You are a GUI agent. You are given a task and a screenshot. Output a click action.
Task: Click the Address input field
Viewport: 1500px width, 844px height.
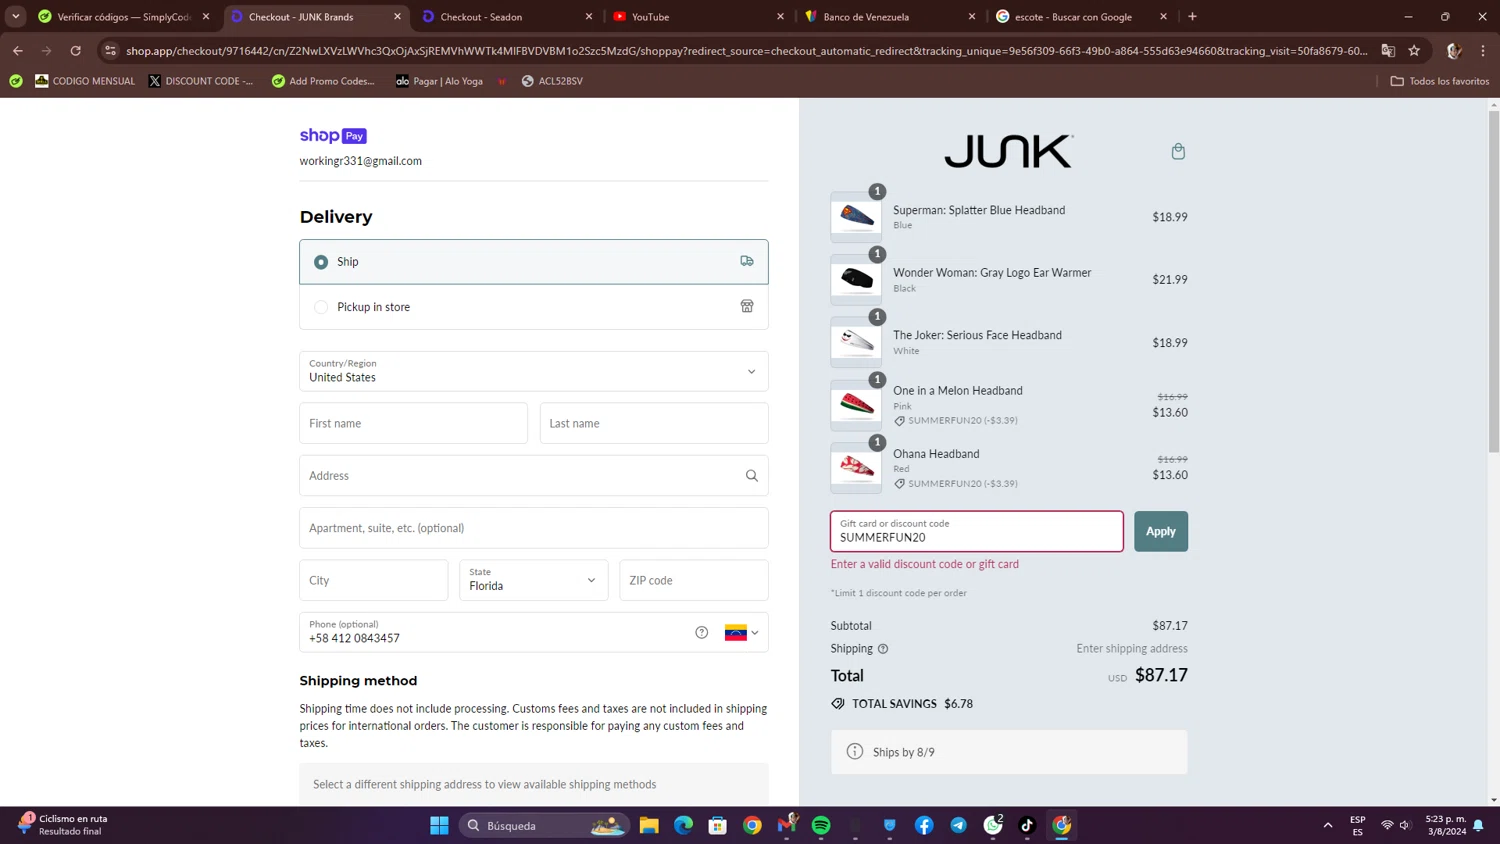tap(533, 476)
